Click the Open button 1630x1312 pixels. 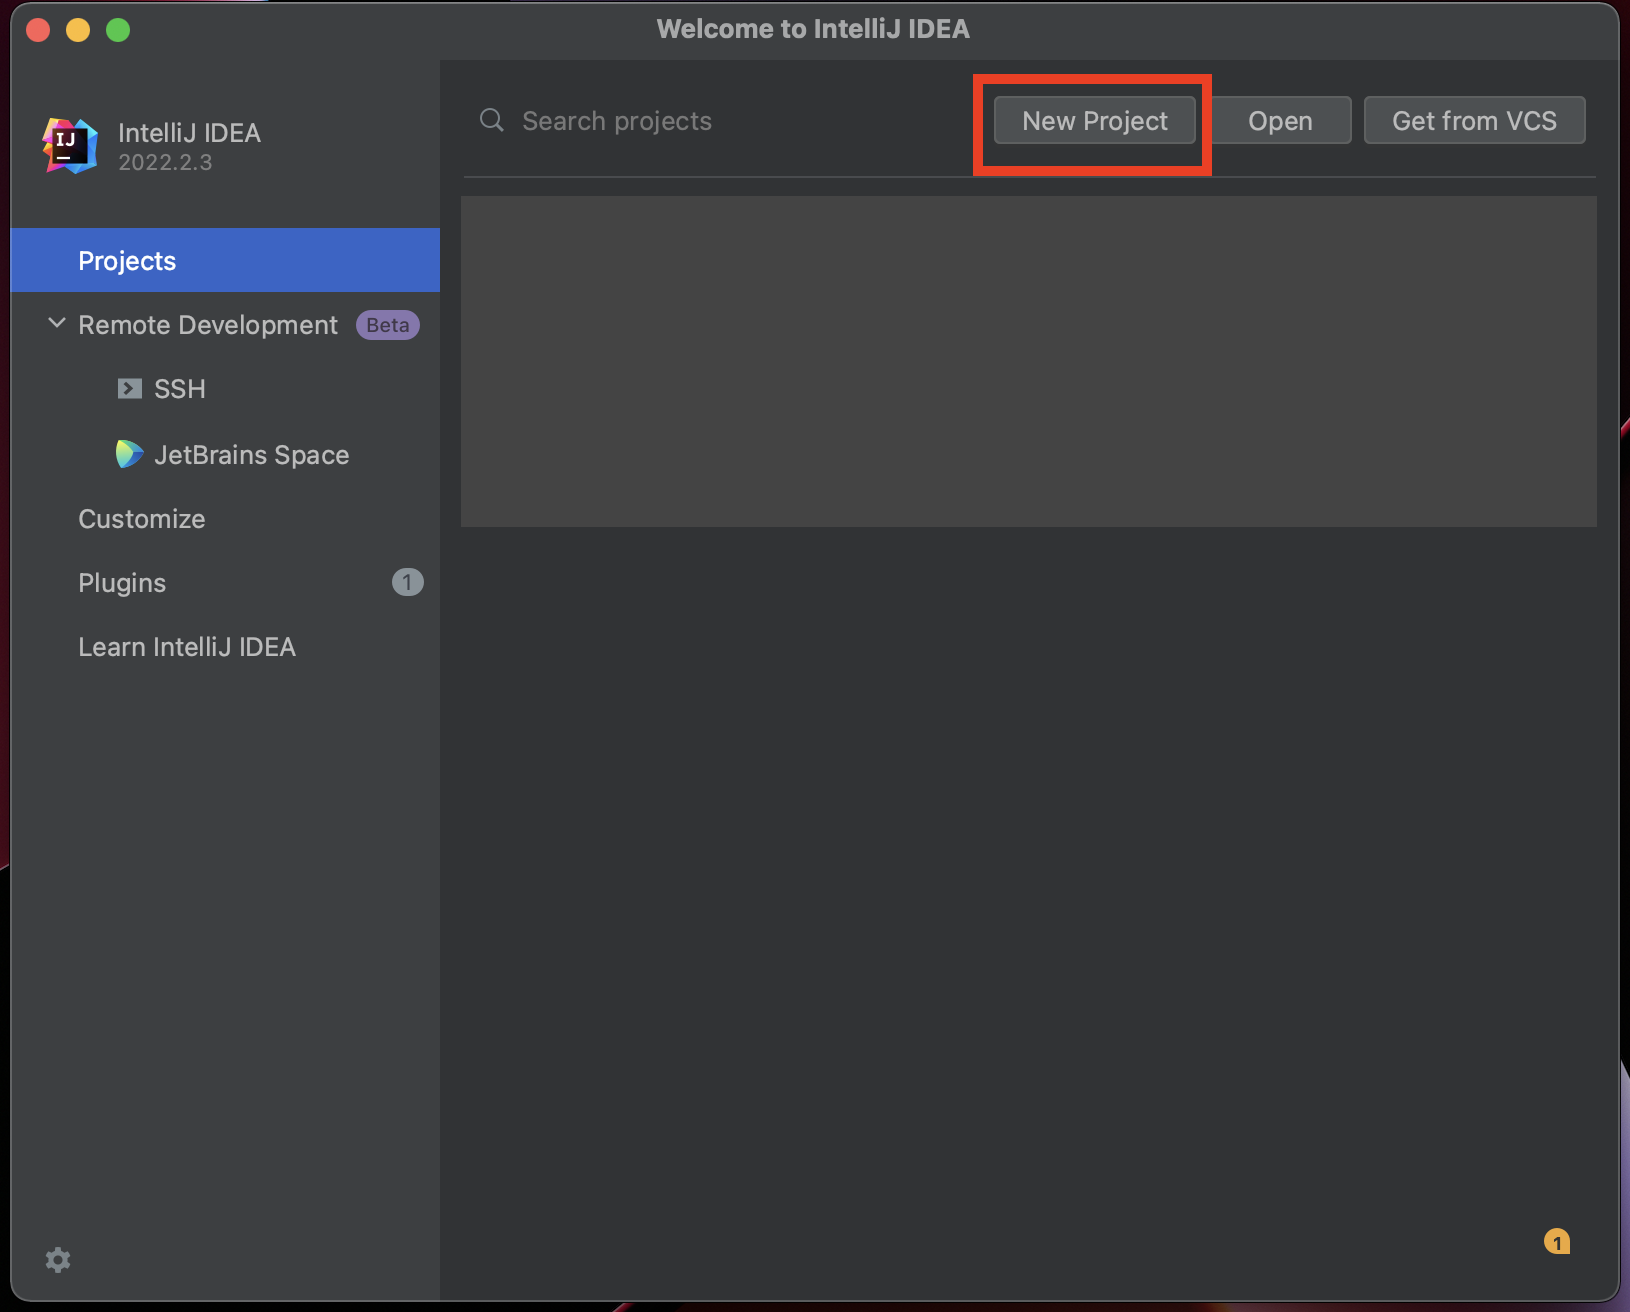pos(1280,120)
